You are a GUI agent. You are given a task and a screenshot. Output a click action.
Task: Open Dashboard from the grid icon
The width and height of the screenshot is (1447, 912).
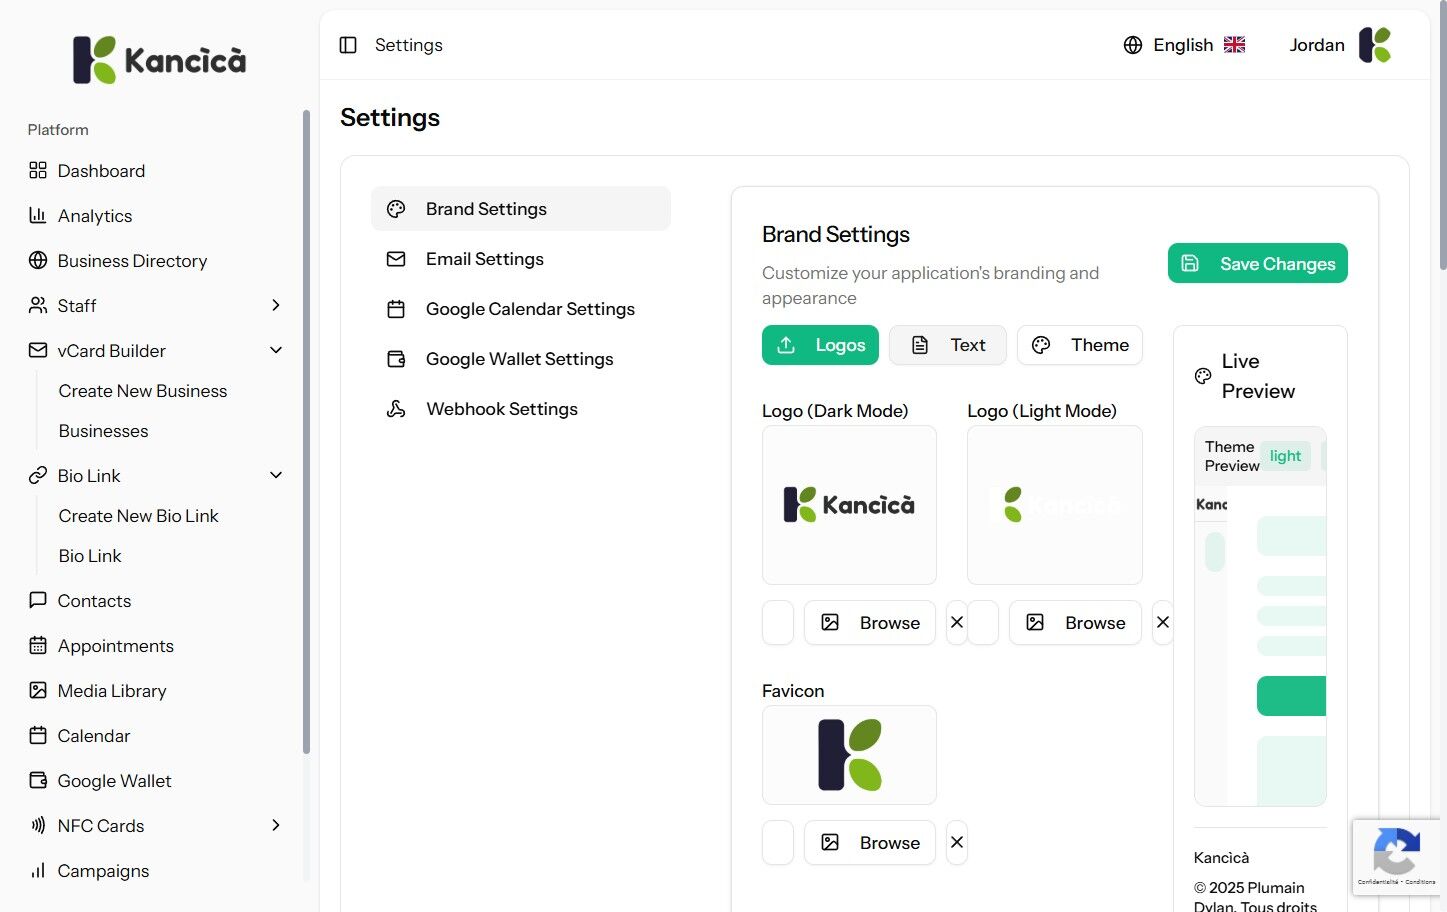click(x=38, y=171)
